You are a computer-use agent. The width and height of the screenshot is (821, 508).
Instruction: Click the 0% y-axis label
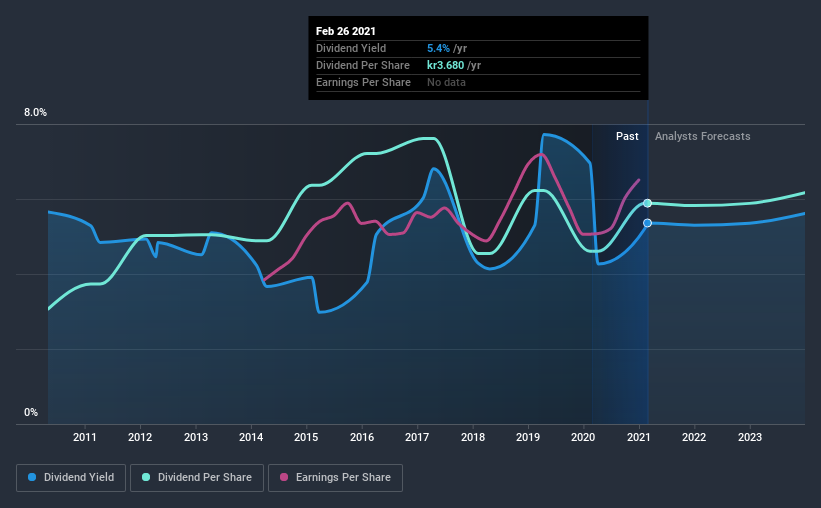coord(31,413)
